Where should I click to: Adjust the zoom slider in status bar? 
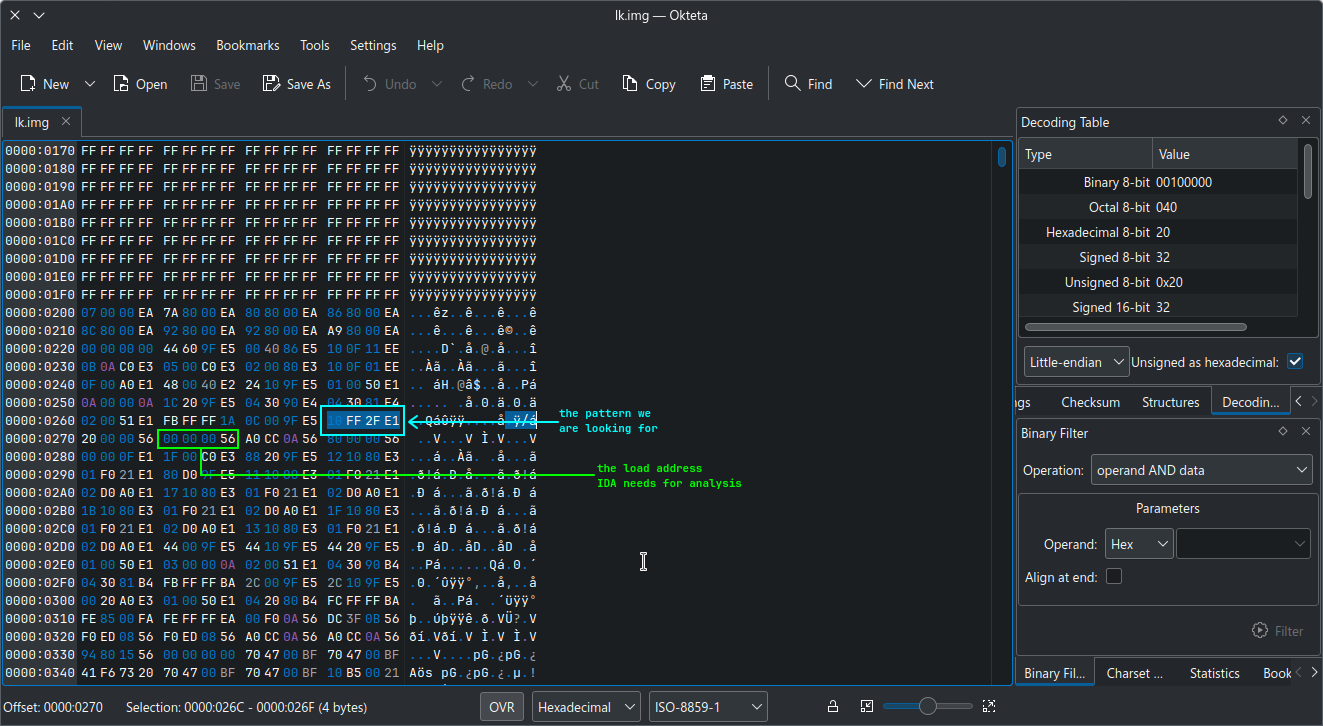point(927,707)
